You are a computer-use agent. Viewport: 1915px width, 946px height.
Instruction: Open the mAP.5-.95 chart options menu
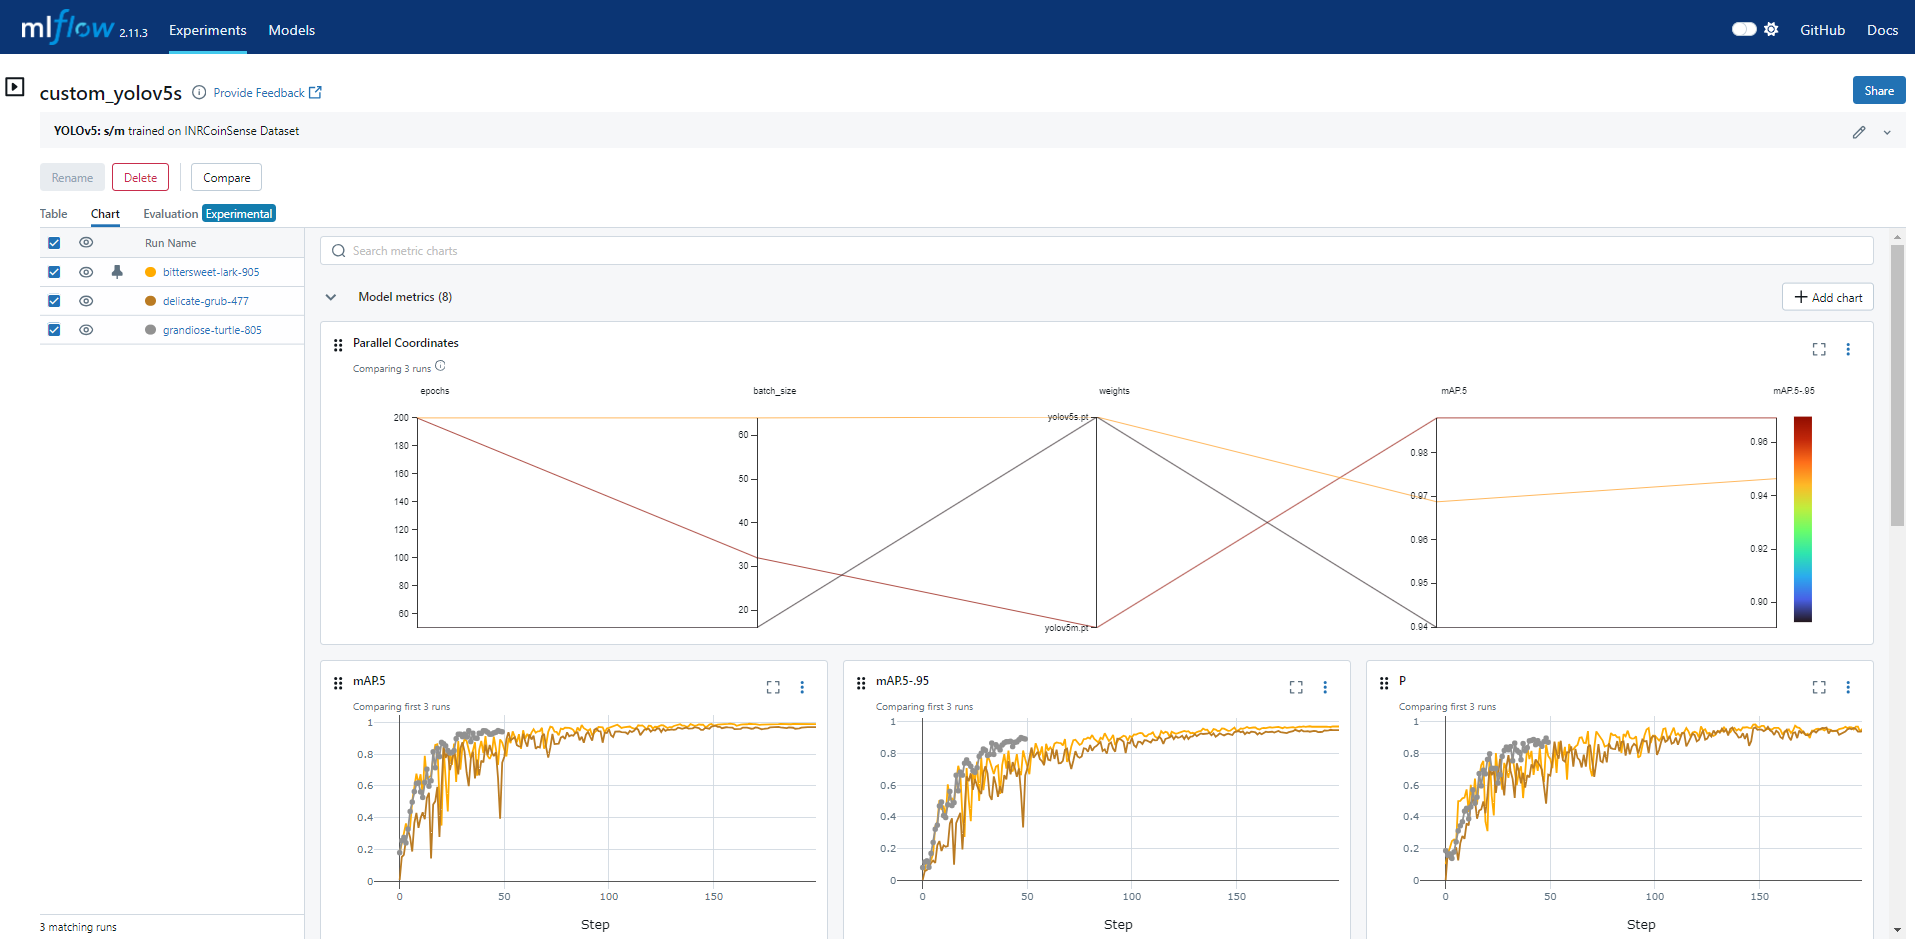[1325, 687]
